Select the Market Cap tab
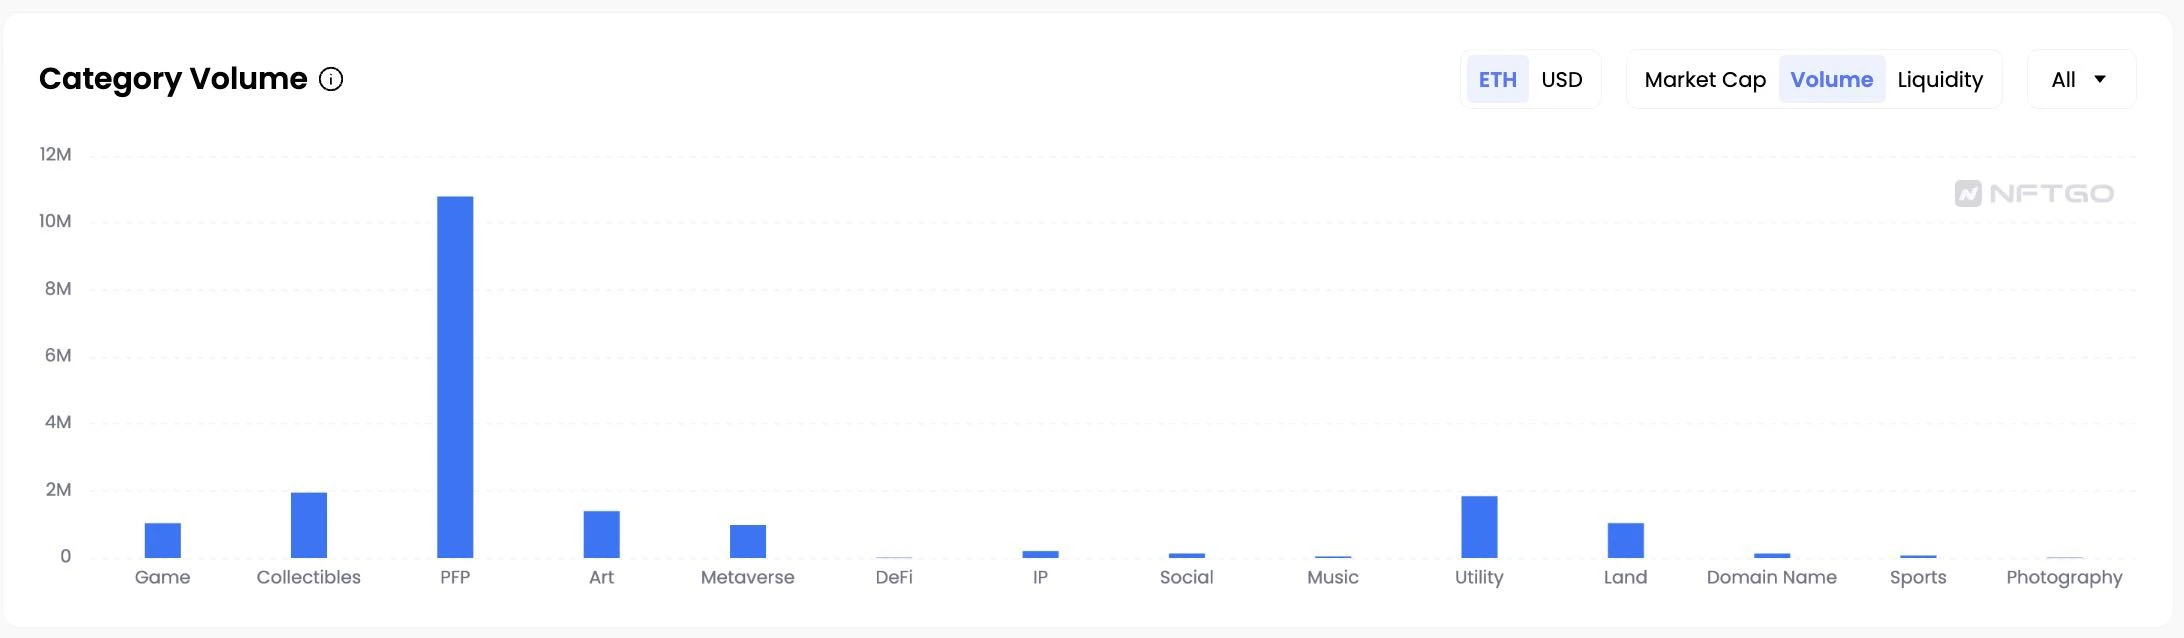The width and height of the screenshot is (2184, 638). 1705,79
